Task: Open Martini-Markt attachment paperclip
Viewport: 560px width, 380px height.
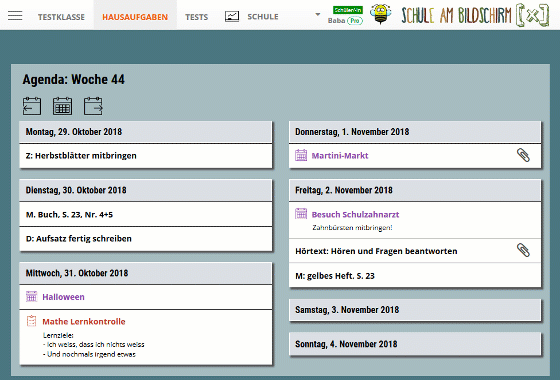Action: (x=523, y=155)
